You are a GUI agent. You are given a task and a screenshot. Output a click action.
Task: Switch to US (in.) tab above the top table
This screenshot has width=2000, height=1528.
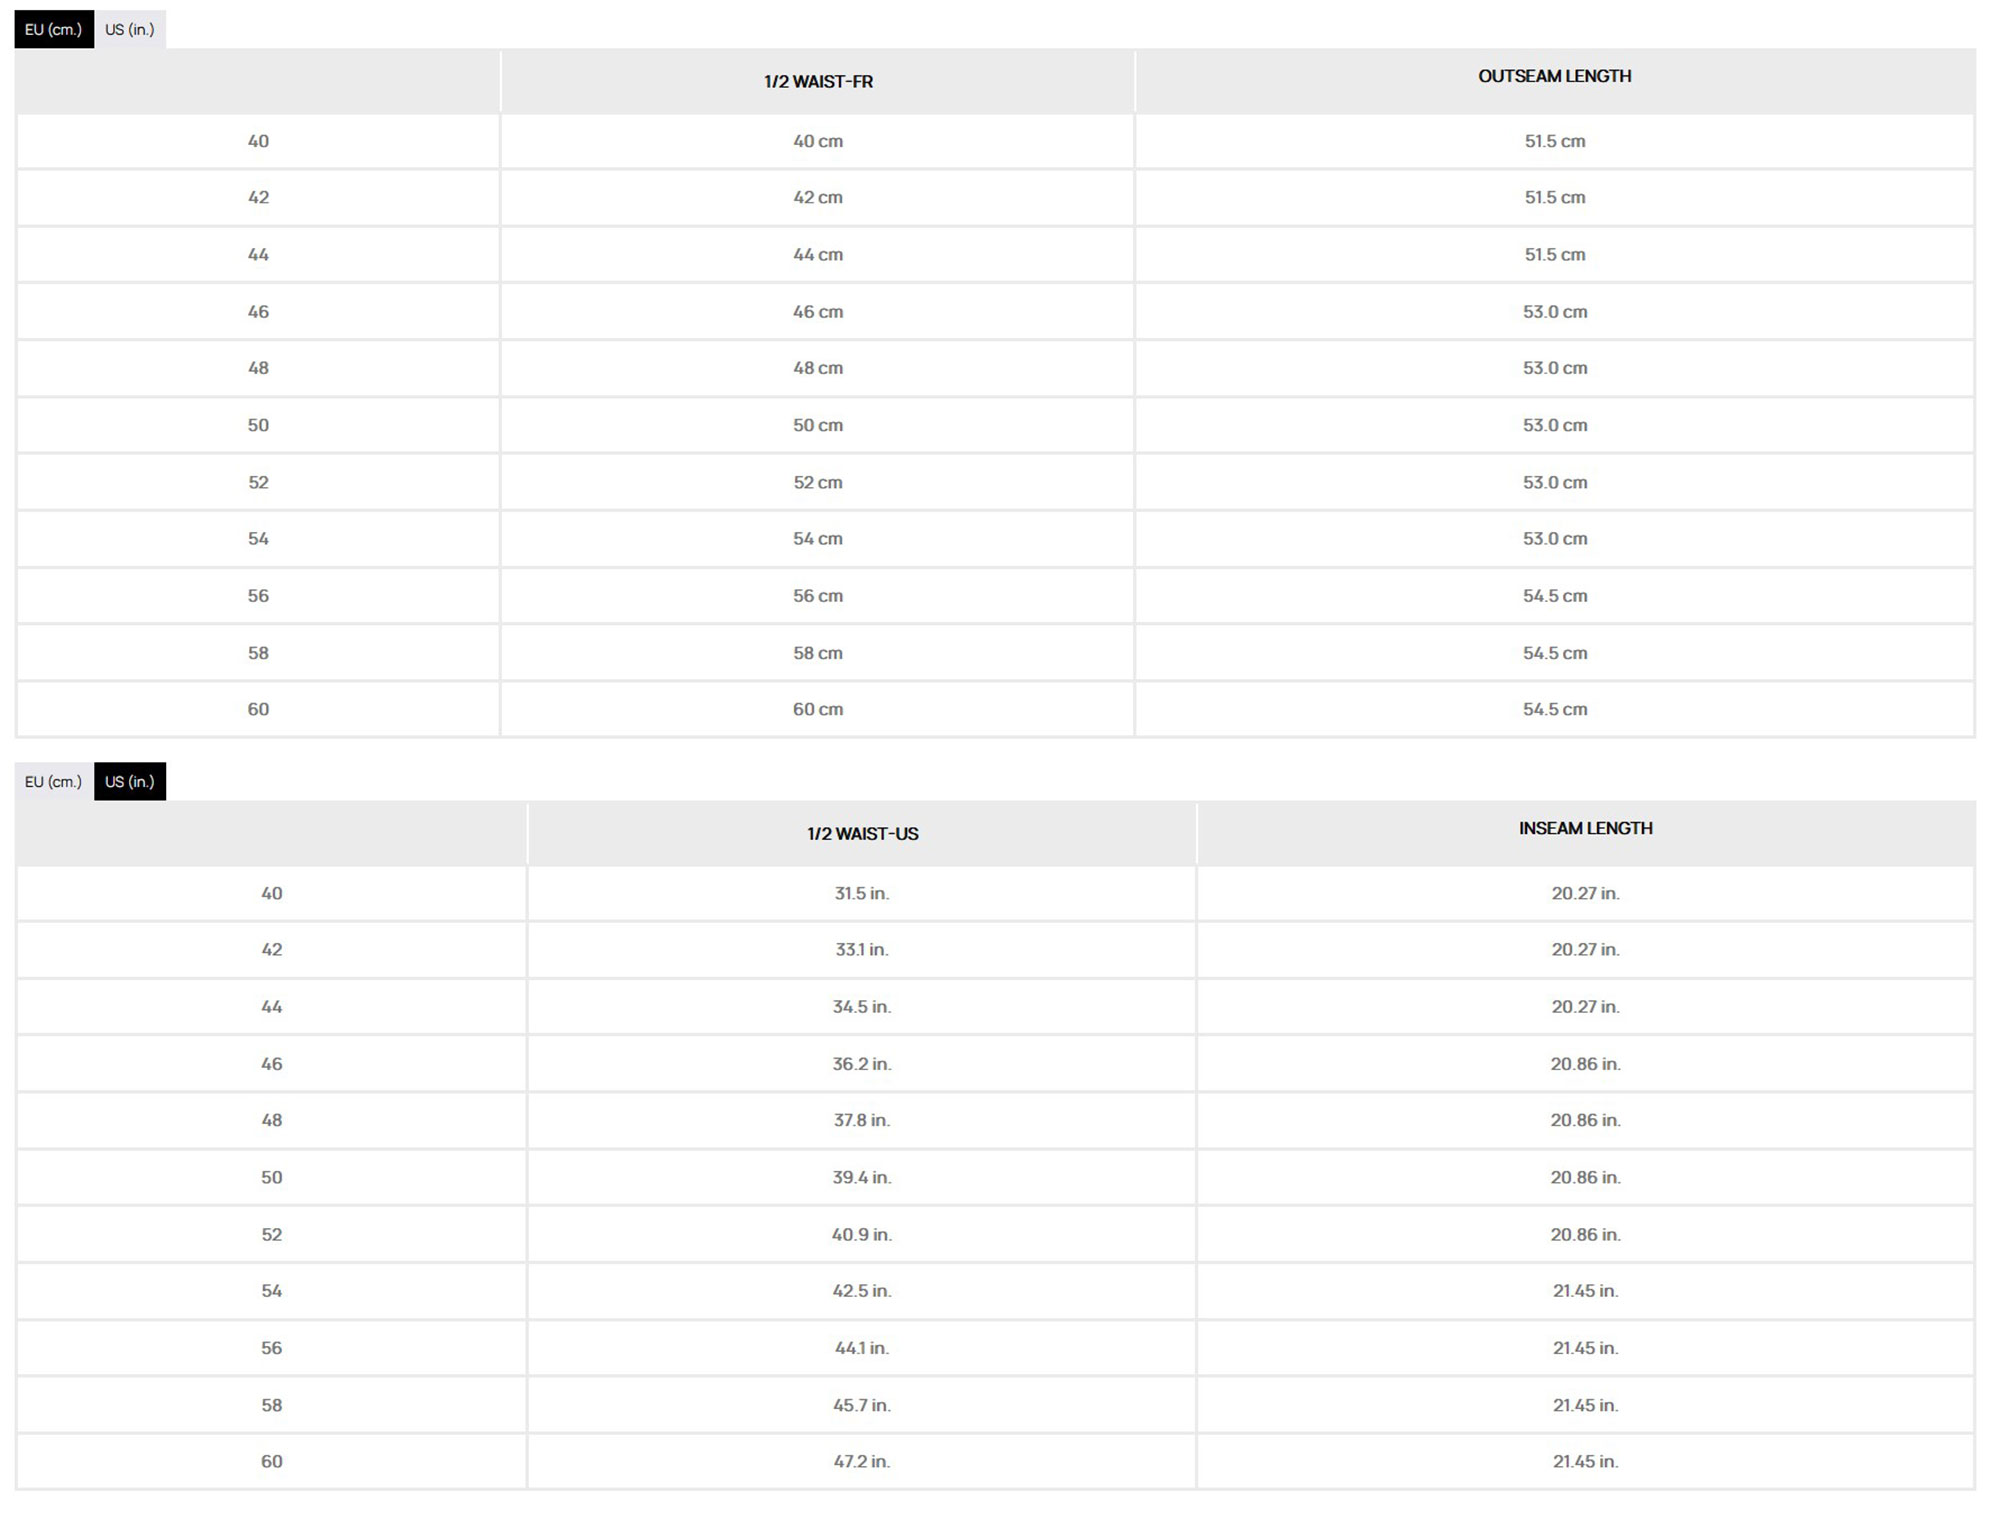[x=129, y=30]
